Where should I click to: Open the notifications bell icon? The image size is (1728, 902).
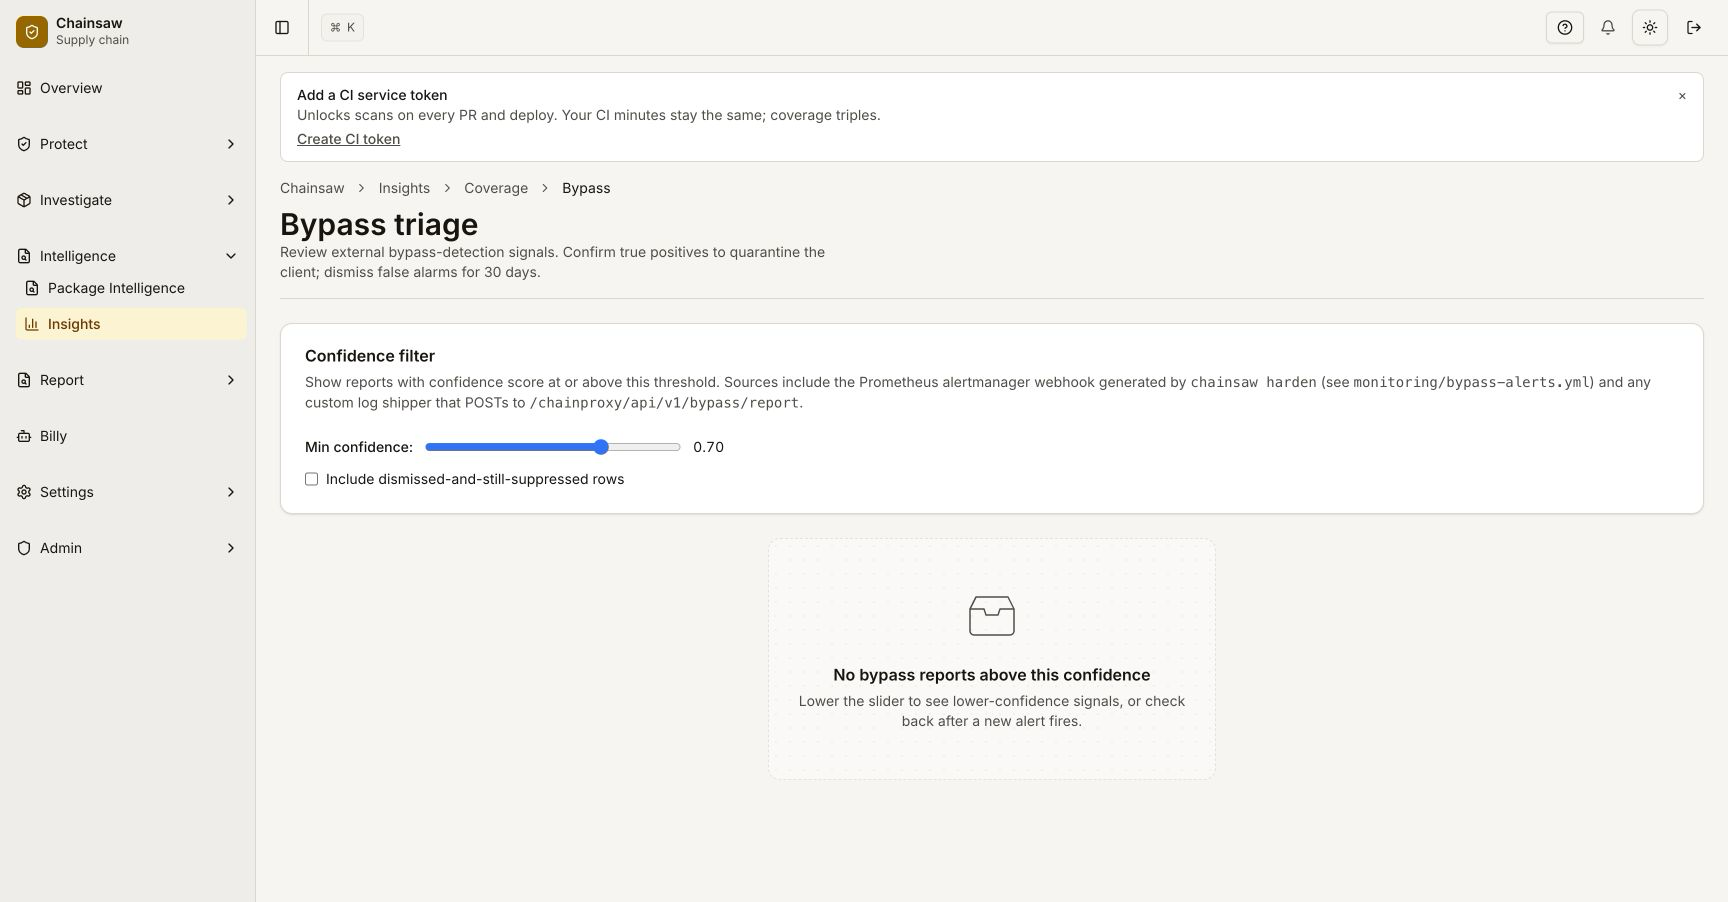(x=1608, y=28)
